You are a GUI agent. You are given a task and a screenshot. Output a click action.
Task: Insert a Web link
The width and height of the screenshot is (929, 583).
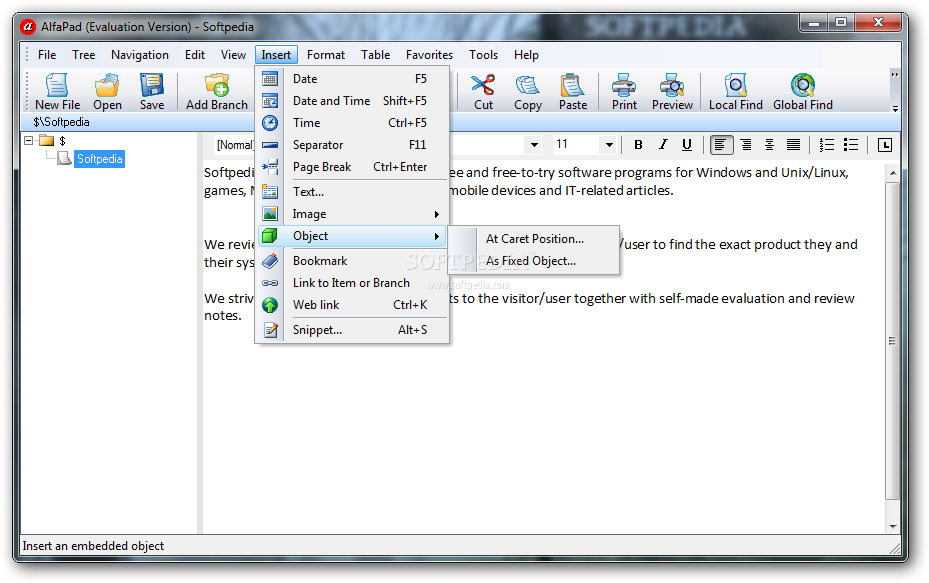click(353, 305)
